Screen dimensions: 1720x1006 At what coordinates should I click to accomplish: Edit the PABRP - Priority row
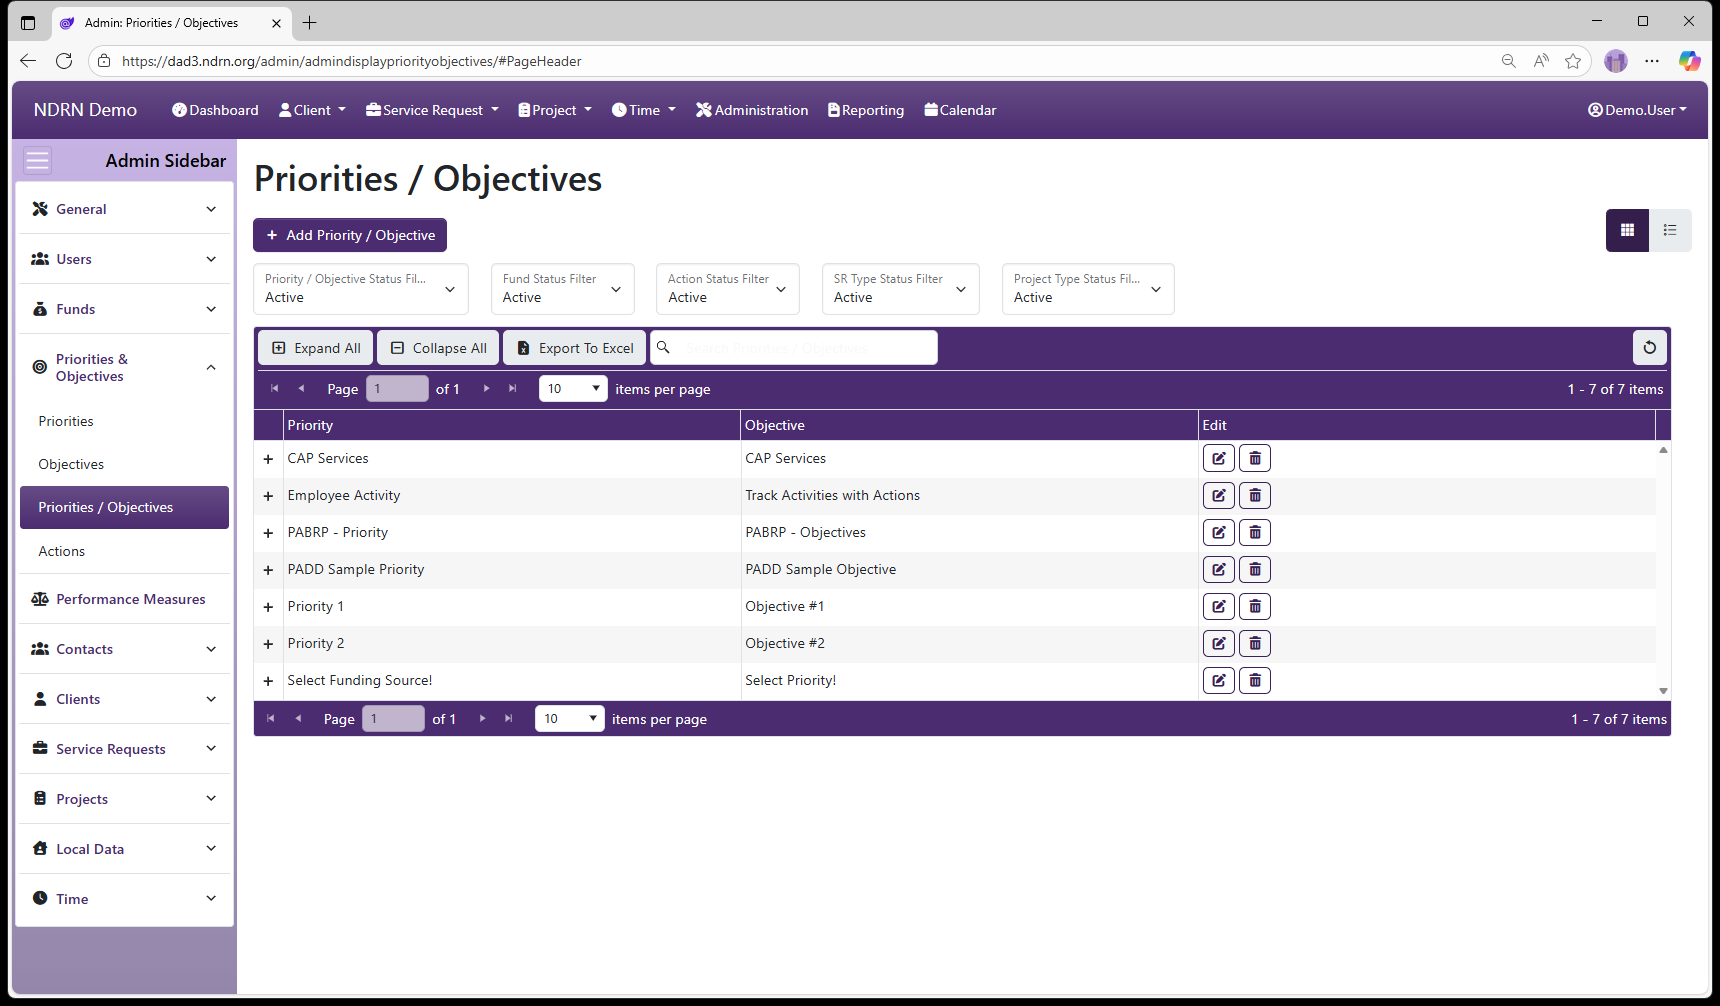click(x=1218, y=533)
